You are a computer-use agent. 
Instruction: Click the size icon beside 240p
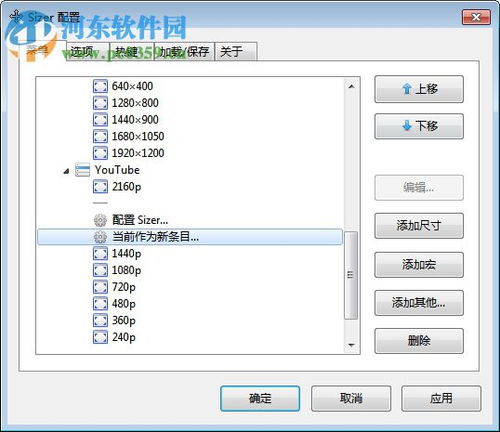[x=100, y=337]
